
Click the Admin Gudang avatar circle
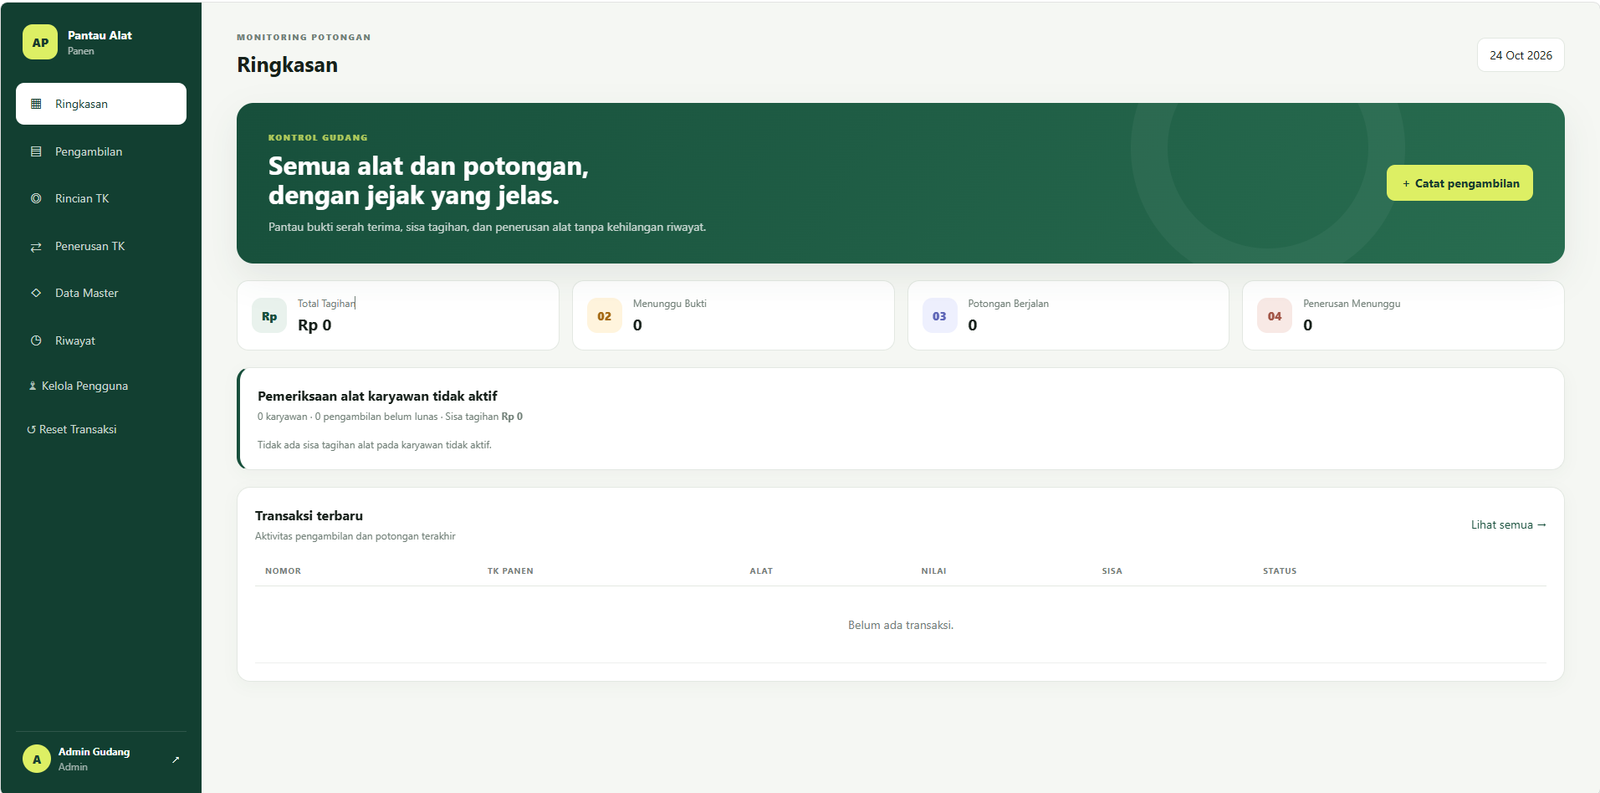37,759
